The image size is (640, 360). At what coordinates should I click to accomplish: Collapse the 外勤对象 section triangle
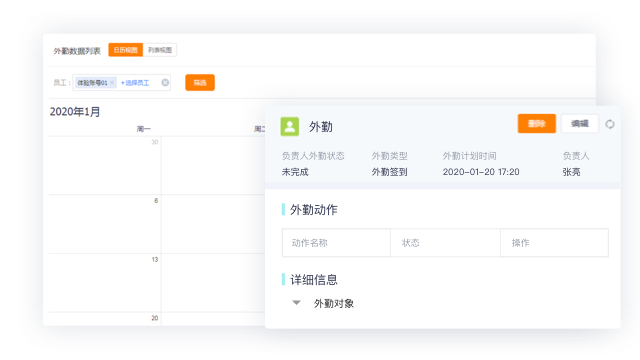297,303
